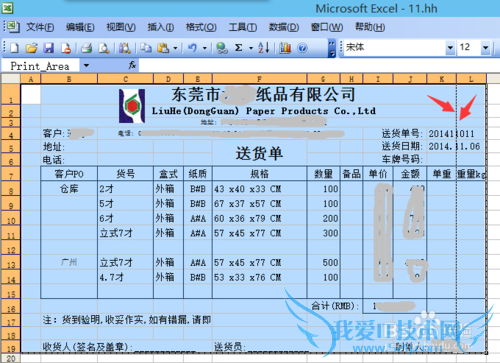Viewport: 500px width, 363px height.
Task: Expand the AutoSum dropdown arrow
Action: 251,48
